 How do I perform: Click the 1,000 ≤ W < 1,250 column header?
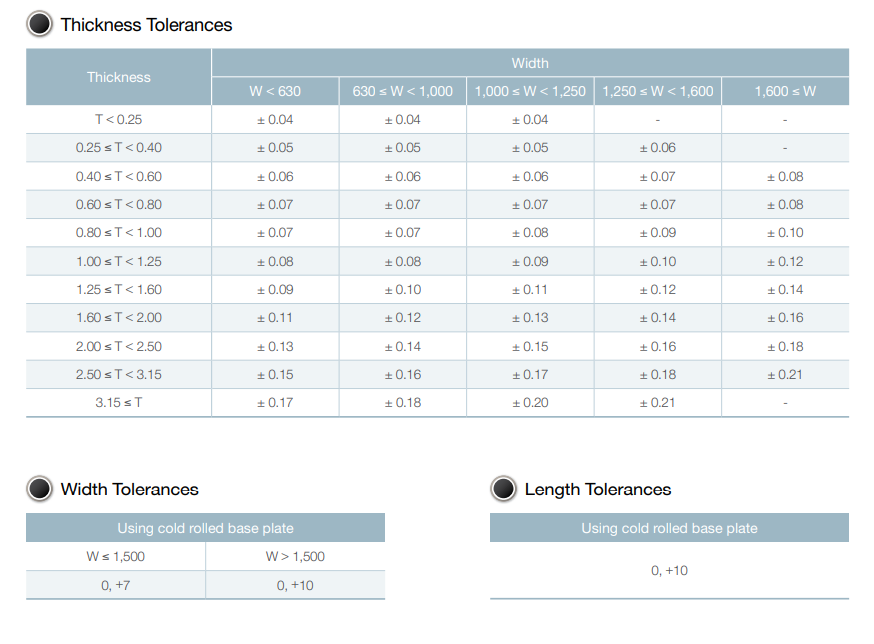tap(530, 91)
